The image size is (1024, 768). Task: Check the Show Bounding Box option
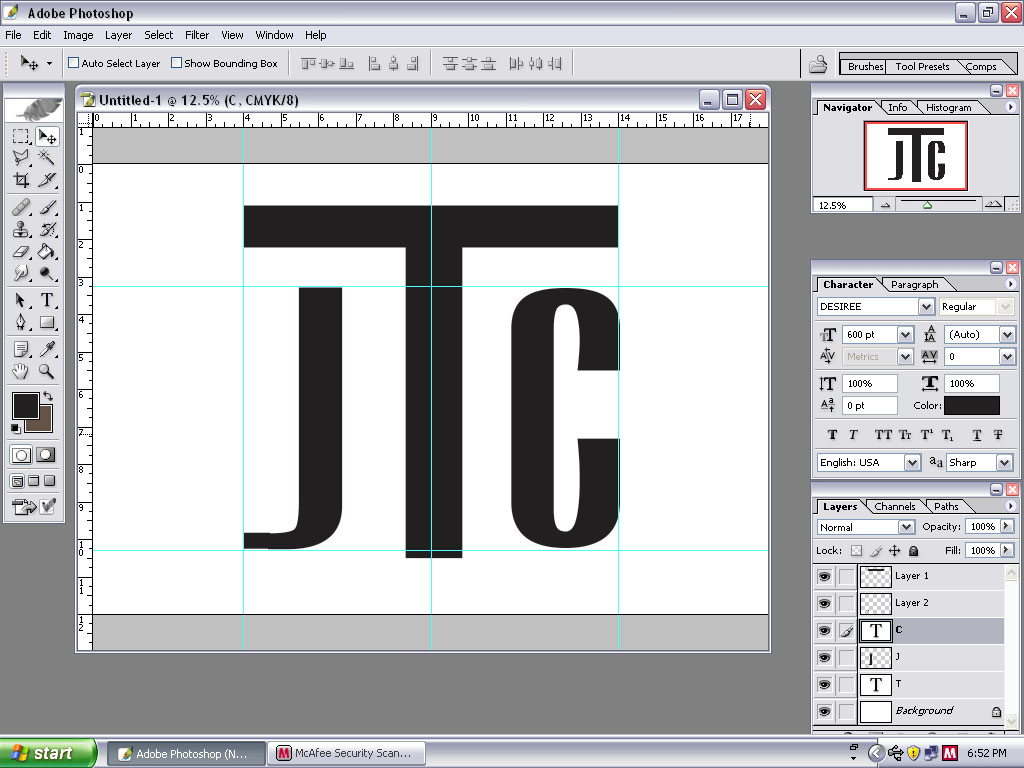click(176, 63)
